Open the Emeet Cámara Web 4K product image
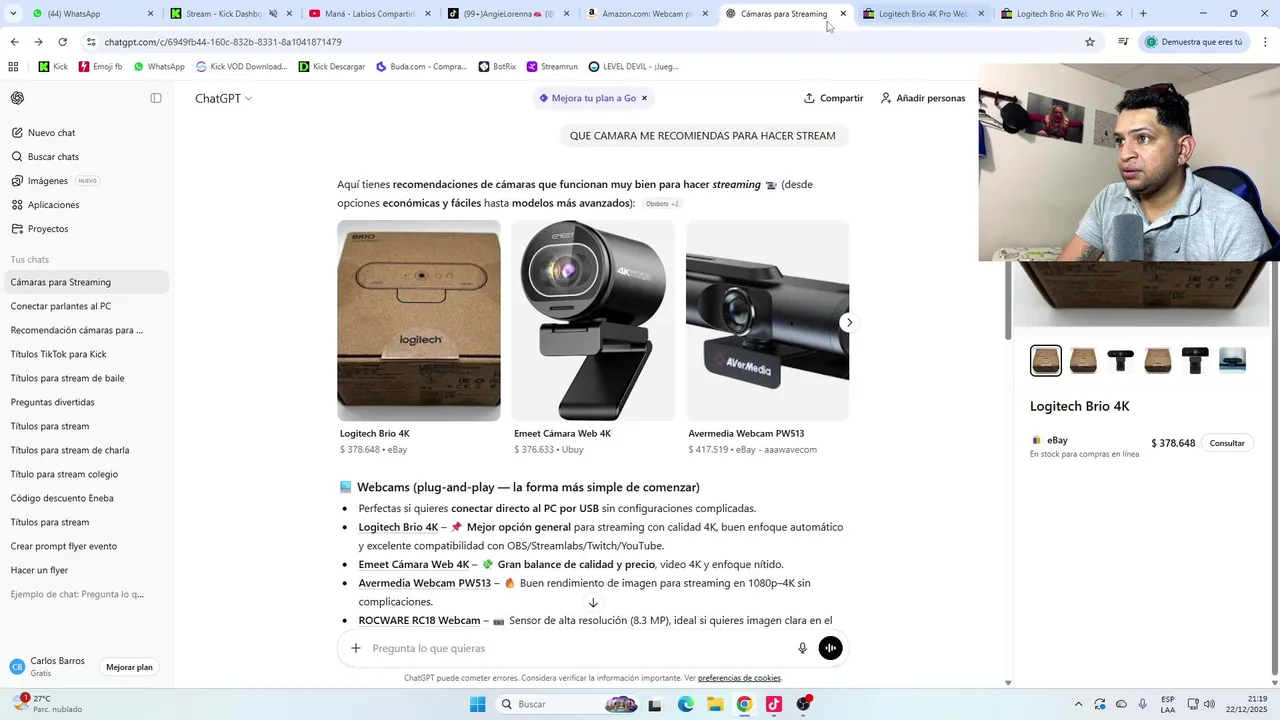 [x=593, y=320]
